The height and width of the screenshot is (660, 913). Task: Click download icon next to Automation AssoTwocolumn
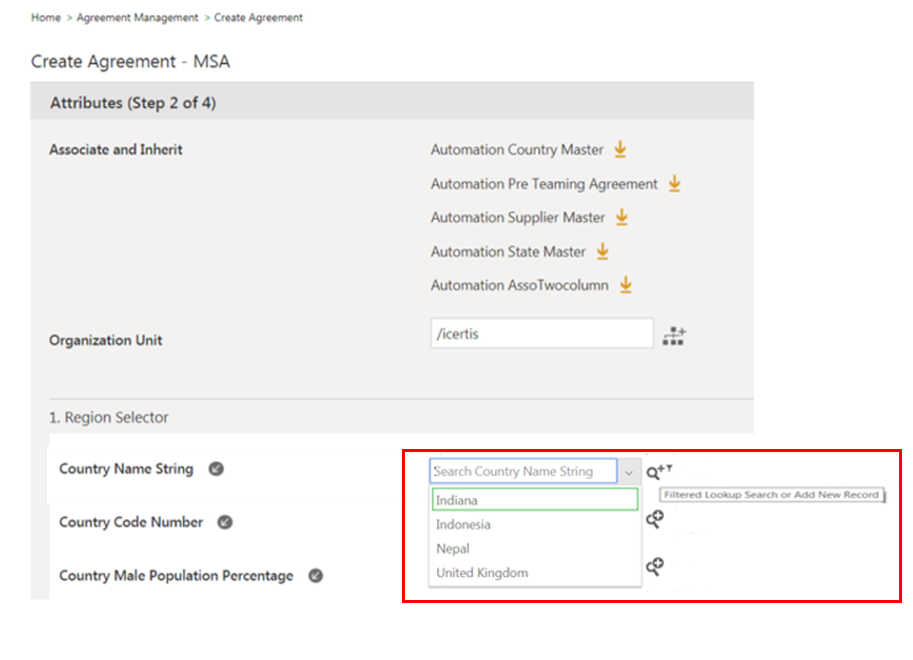625,285
